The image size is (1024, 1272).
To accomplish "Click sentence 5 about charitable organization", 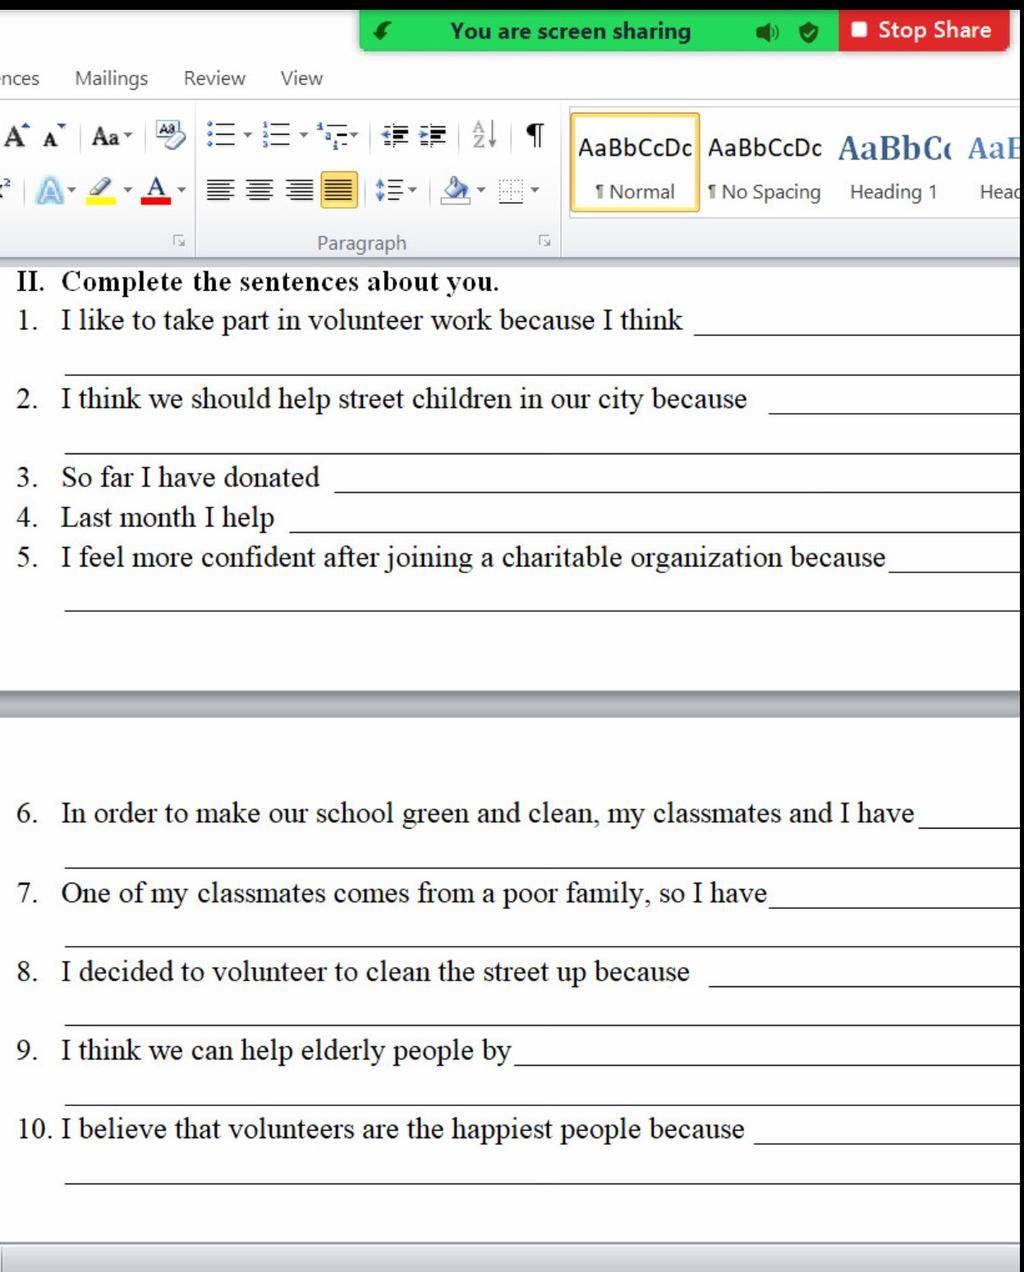I will (473, 557).
